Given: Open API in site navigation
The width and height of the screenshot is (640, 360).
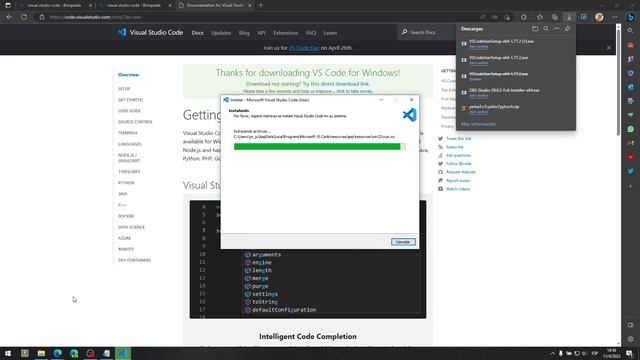Looking at the screenshot, I should (262, 33).
